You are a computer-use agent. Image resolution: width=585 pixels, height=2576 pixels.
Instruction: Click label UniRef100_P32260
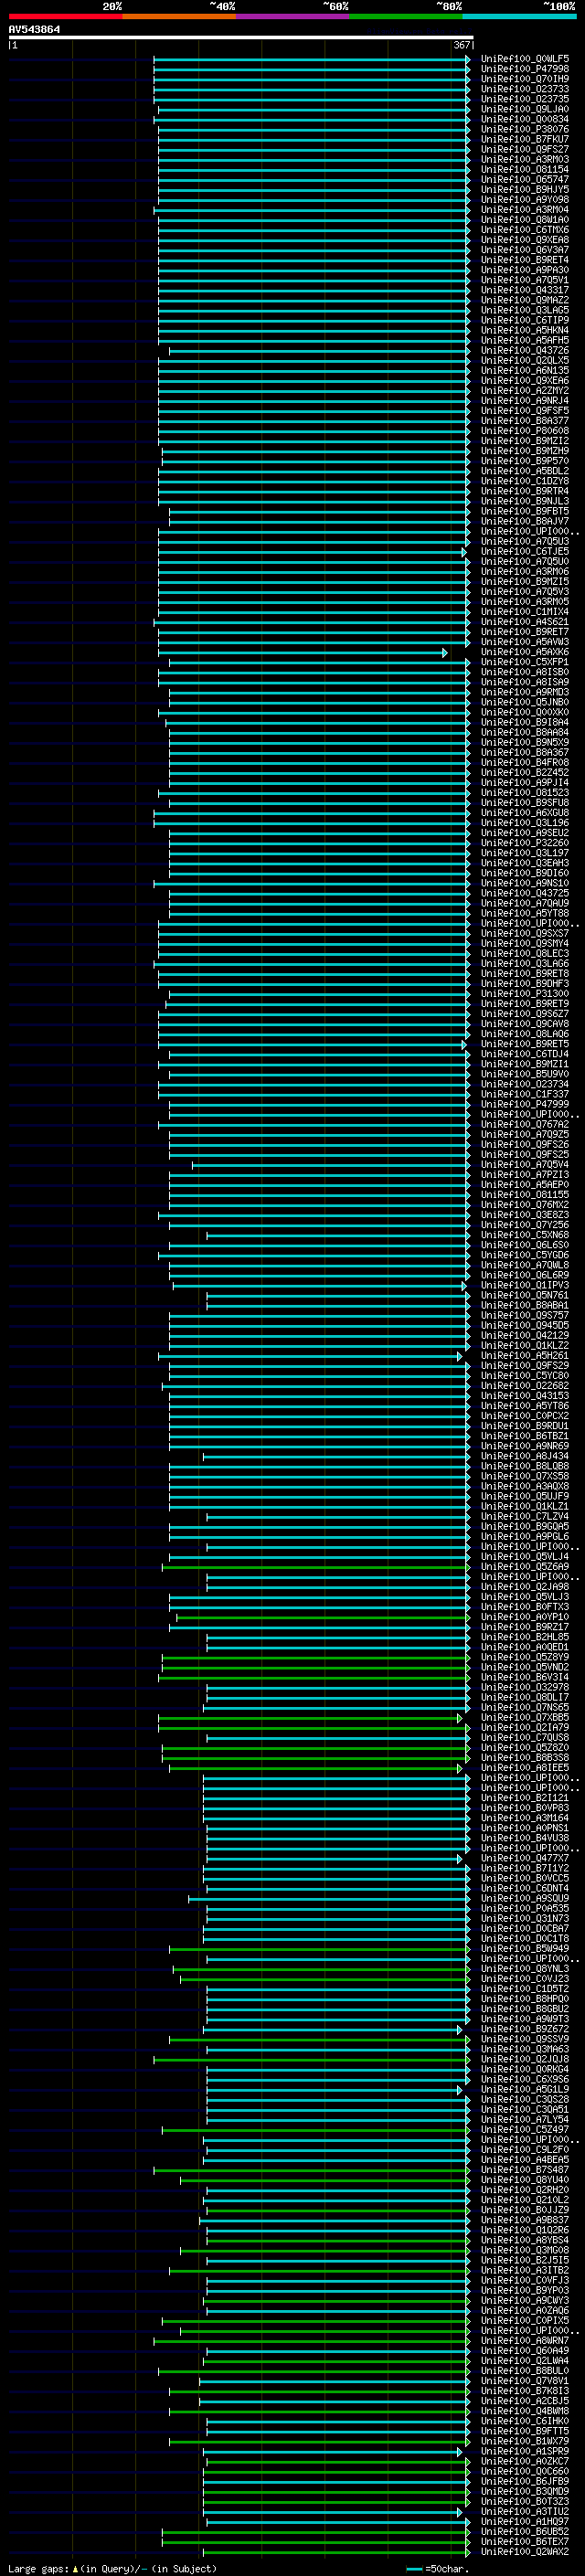point(525,843)
